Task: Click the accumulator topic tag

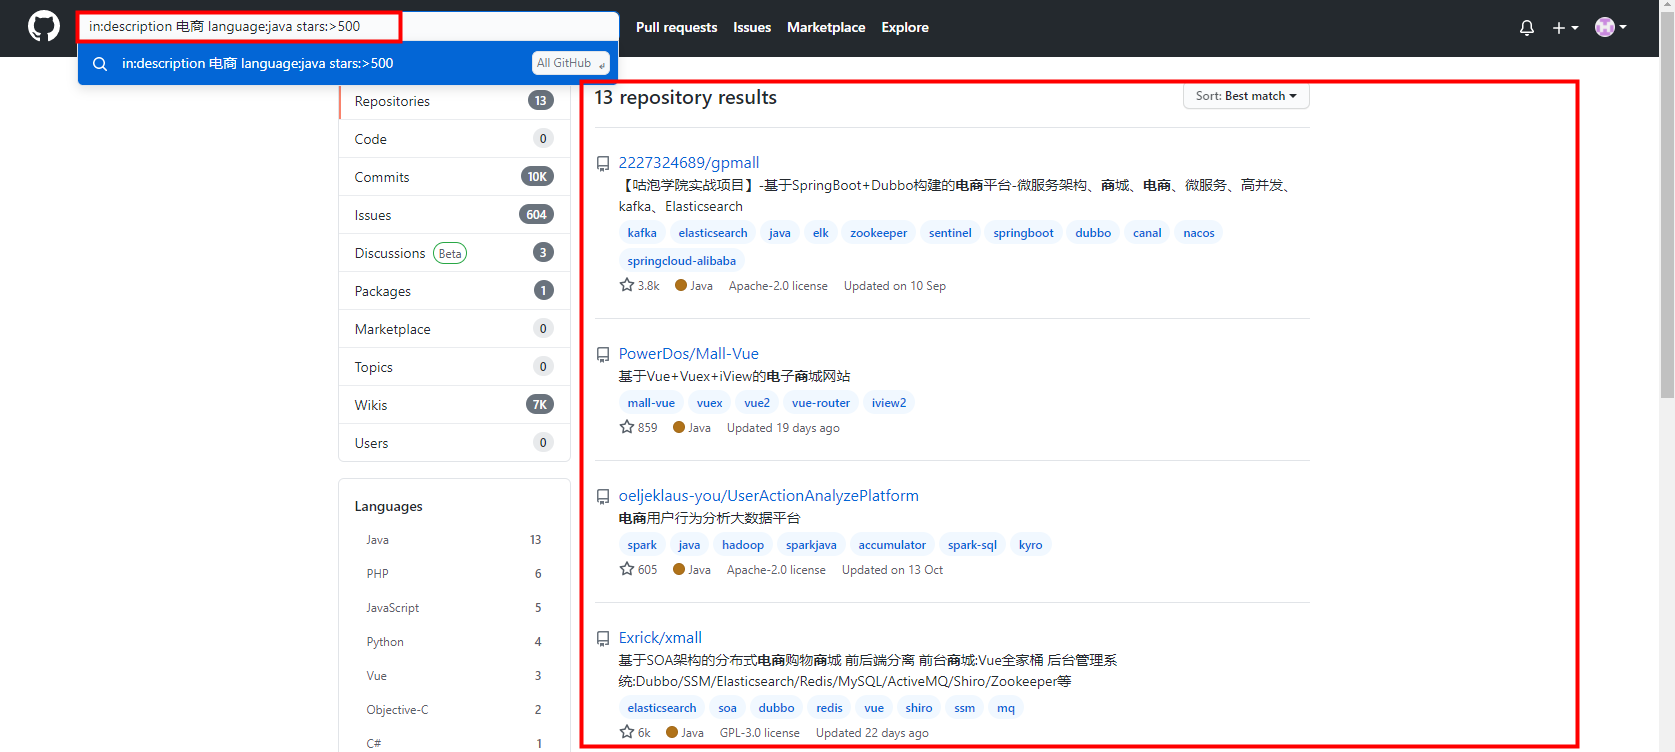Action: (x=892, y=545)
